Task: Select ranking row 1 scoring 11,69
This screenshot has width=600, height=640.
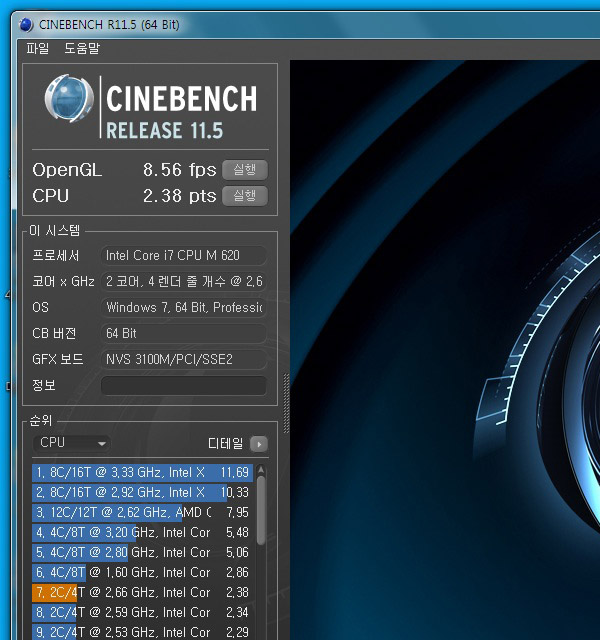Action: pos(142,473)
